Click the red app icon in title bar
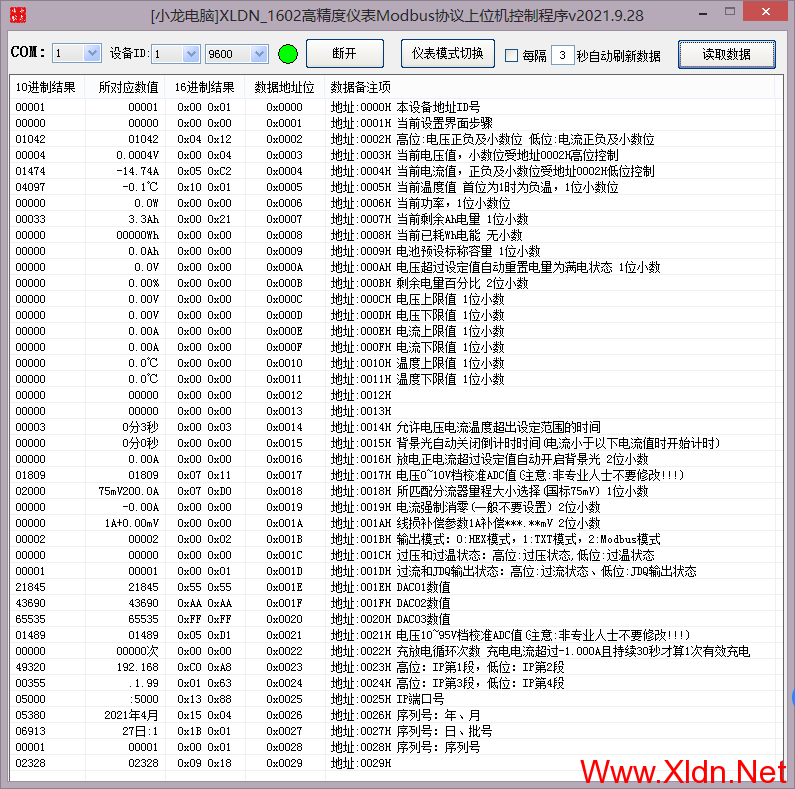The height and width of the screenshot is (789, 795). tap(18, 16)
